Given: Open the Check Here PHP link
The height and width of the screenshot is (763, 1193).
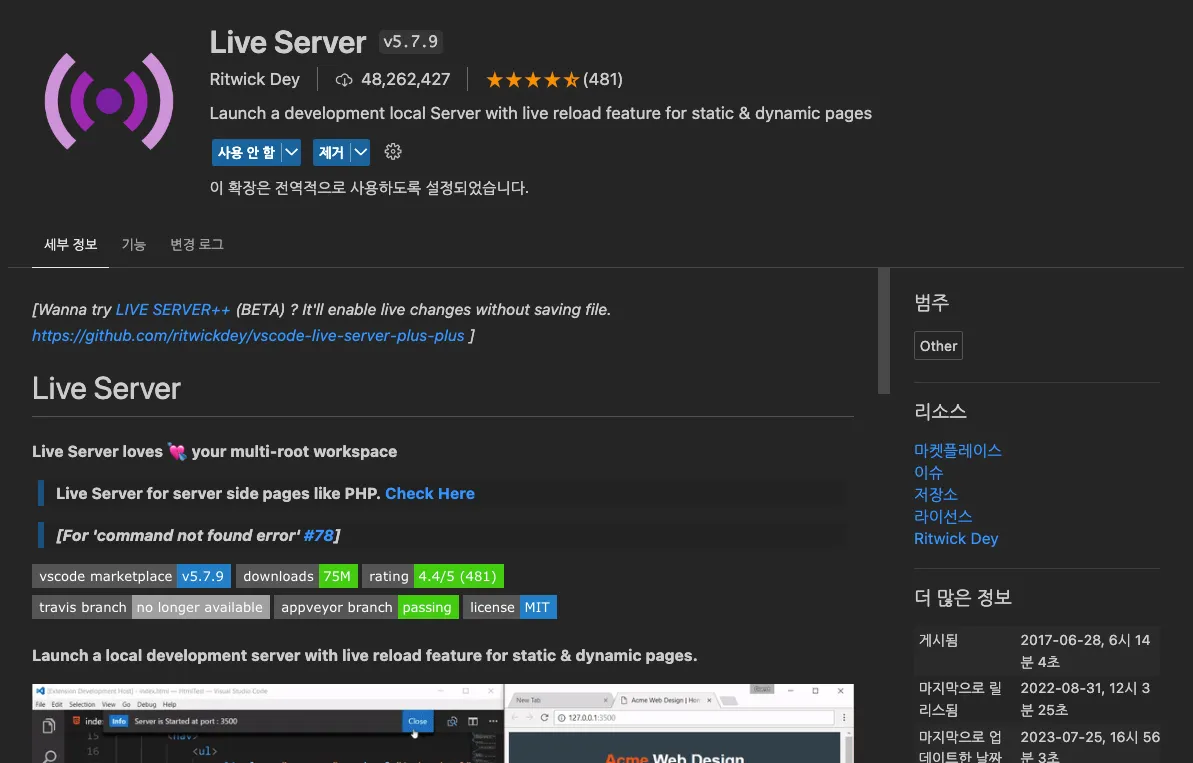Looking at the screenshot, I should point(430,493).
